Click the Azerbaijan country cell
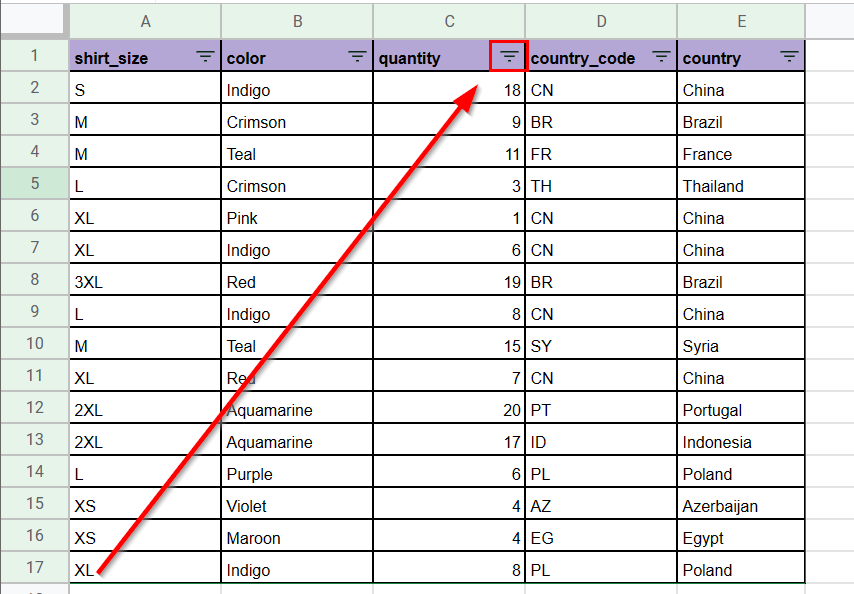854x594 pixels. tap(741, 504)
